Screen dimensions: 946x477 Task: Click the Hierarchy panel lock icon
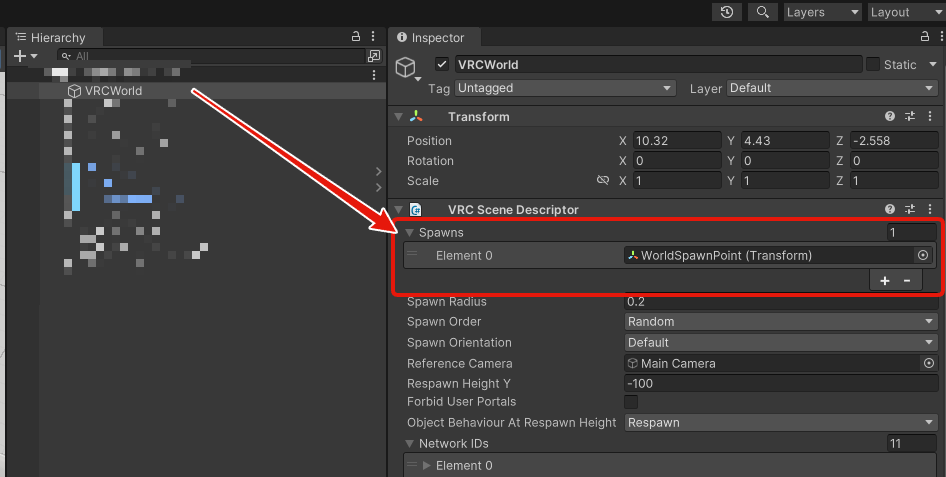356,37
